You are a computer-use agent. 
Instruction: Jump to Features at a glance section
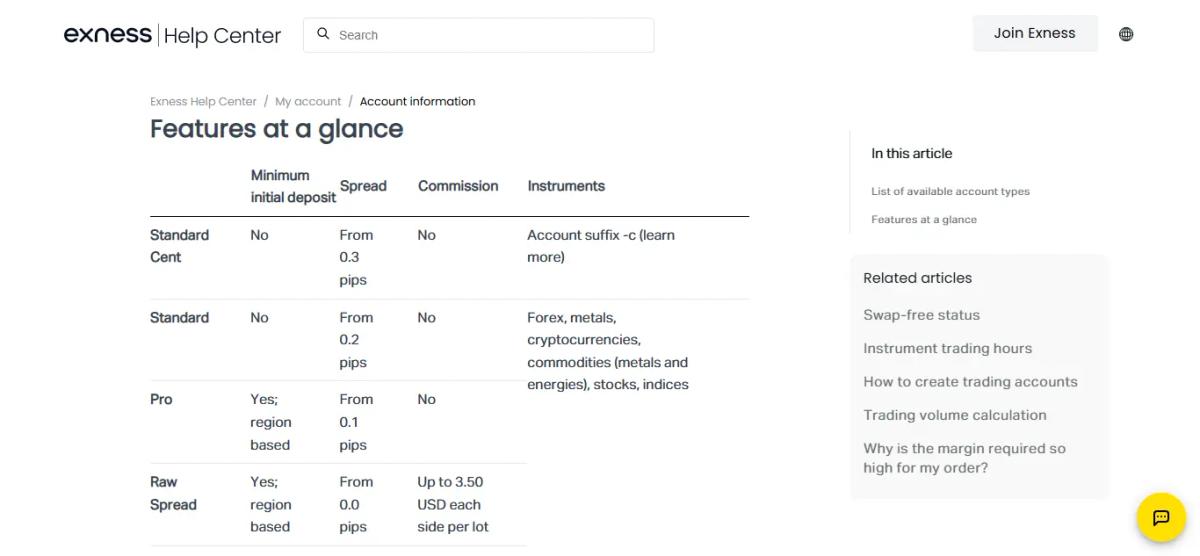(x=924, y=219)
